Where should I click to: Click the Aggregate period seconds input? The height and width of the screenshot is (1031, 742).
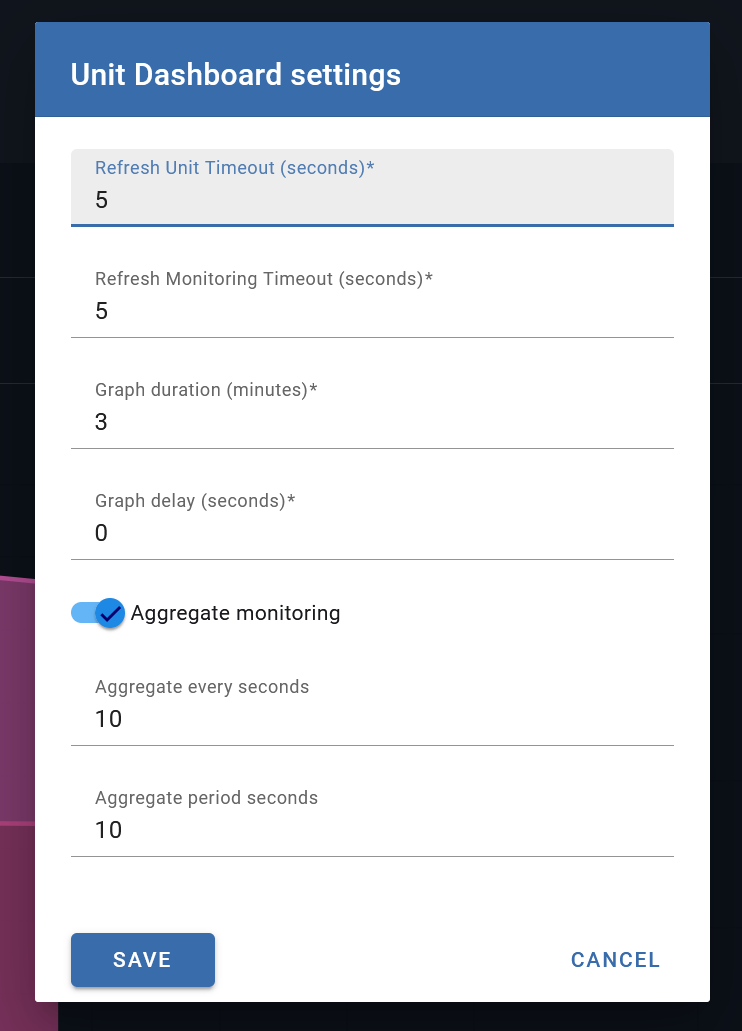[370, 829]
